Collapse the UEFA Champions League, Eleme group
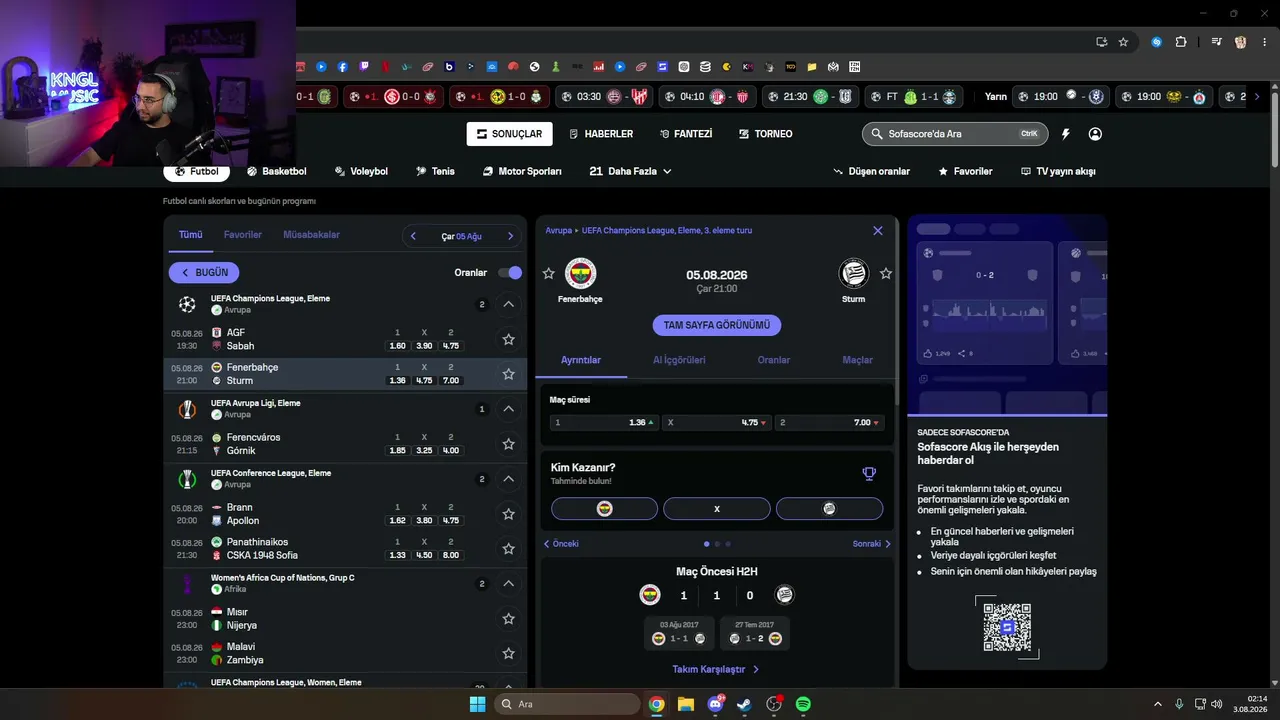Viewport: 1280px width, 720px height. [x=508, y=304]
